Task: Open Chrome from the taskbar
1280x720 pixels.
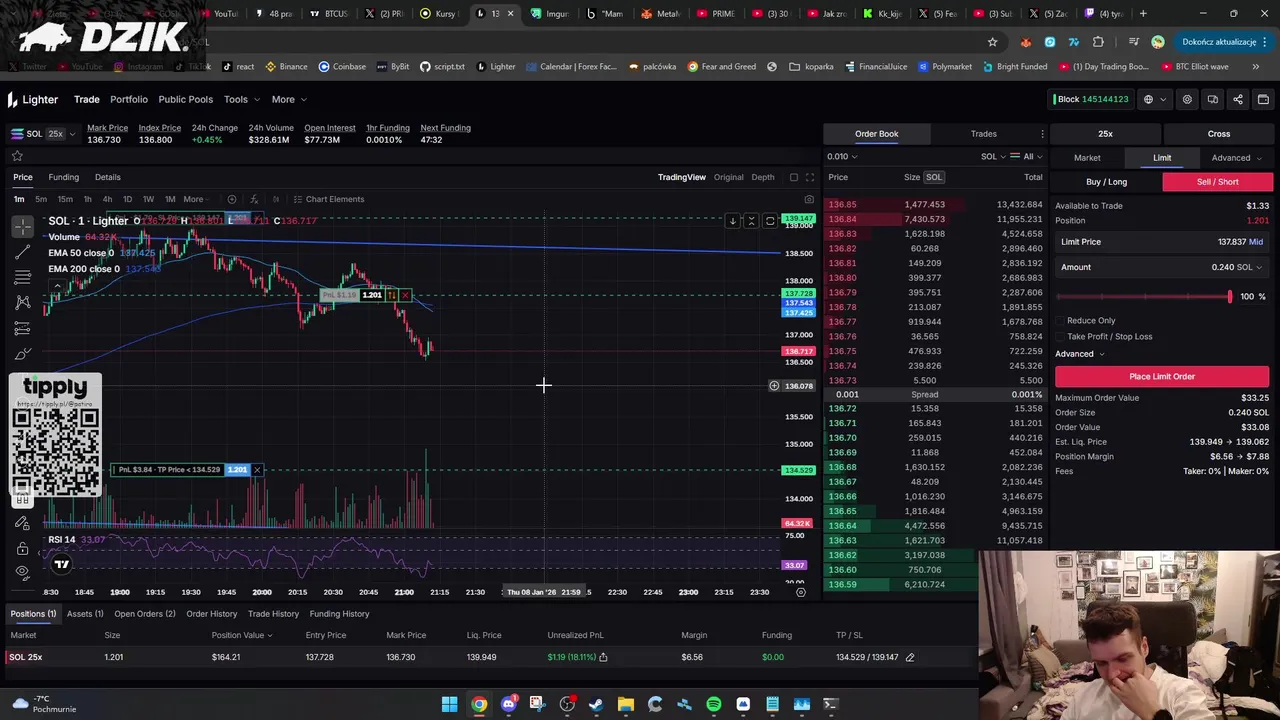Action: (479, 705)
